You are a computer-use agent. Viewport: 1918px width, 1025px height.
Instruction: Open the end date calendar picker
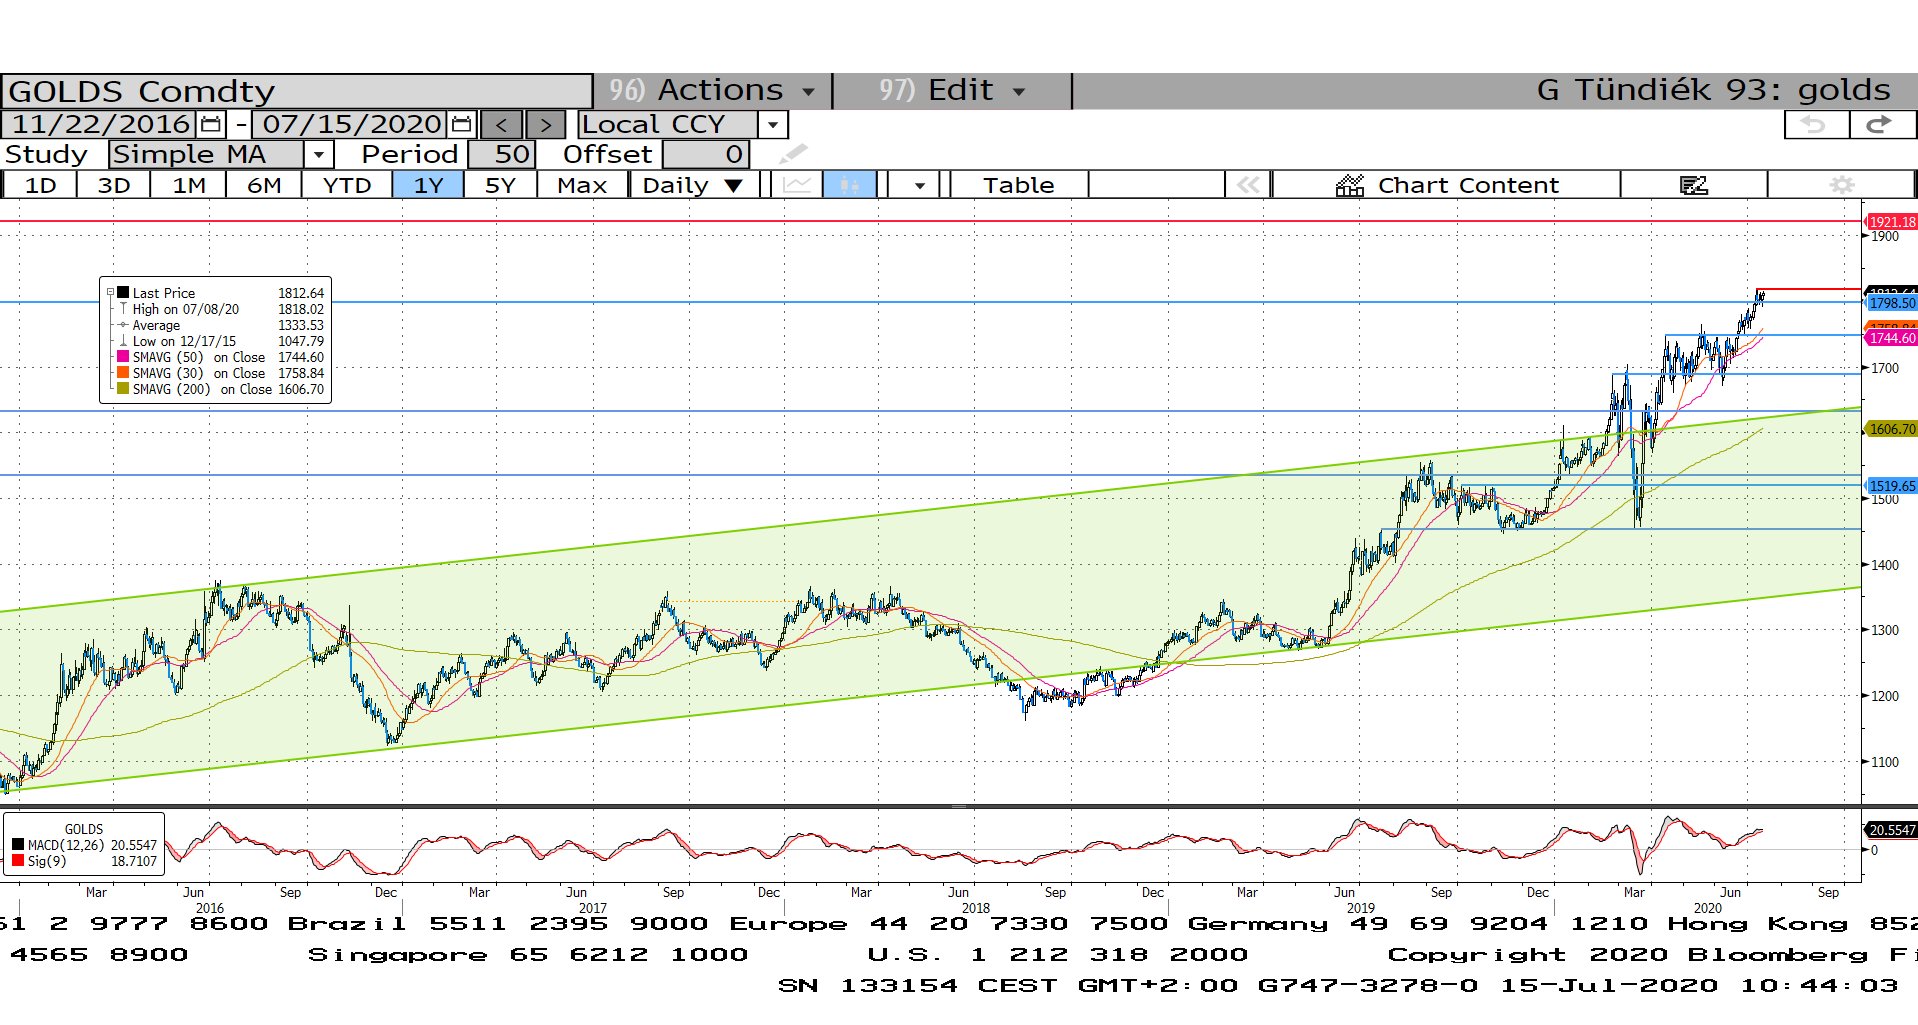461,124
